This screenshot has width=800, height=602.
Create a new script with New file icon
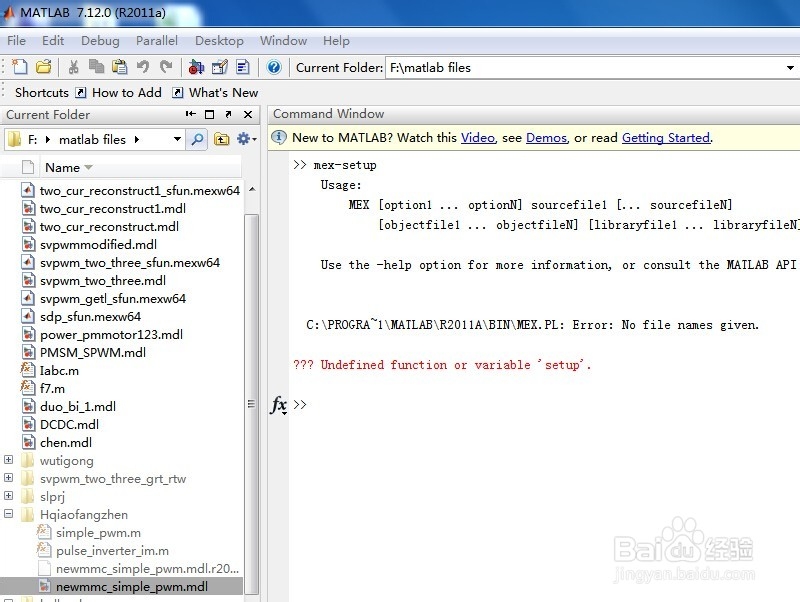tap(20, 67)
